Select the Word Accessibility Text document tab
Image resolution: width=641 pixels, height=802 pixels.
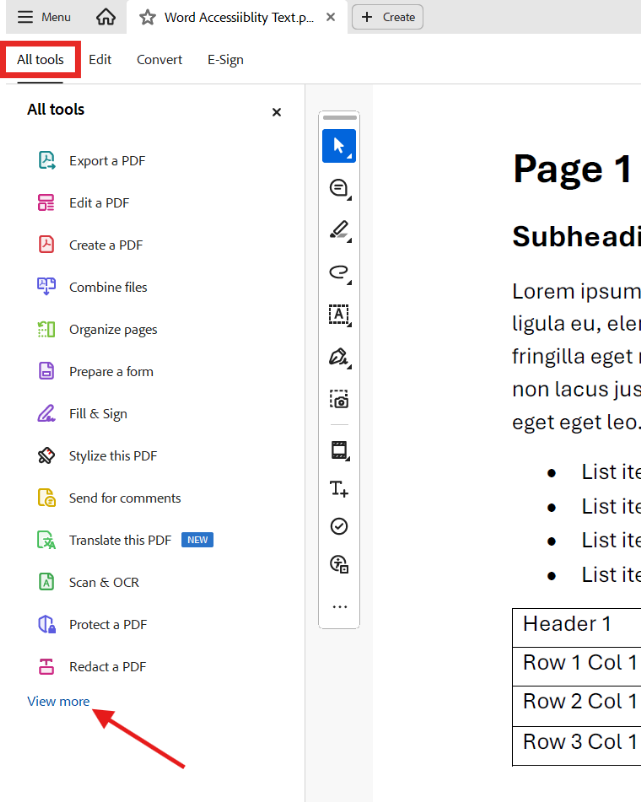tap(239, 17)
